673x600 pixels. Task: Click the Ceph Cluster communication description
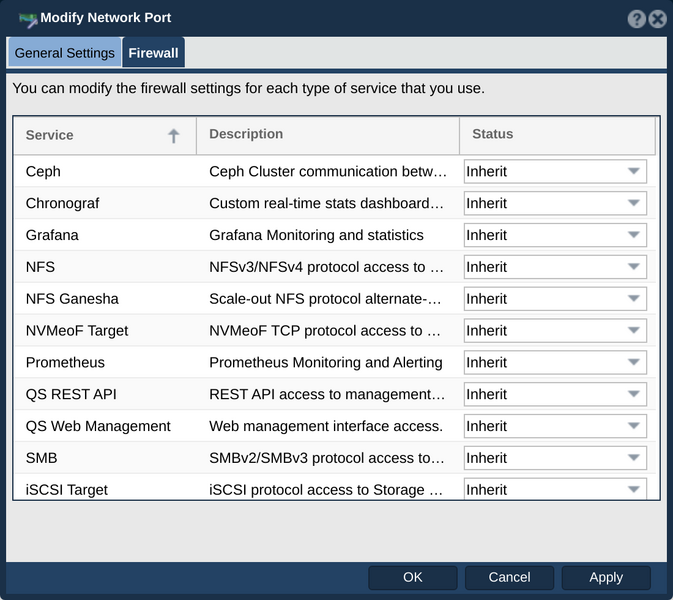pos(328,171)
